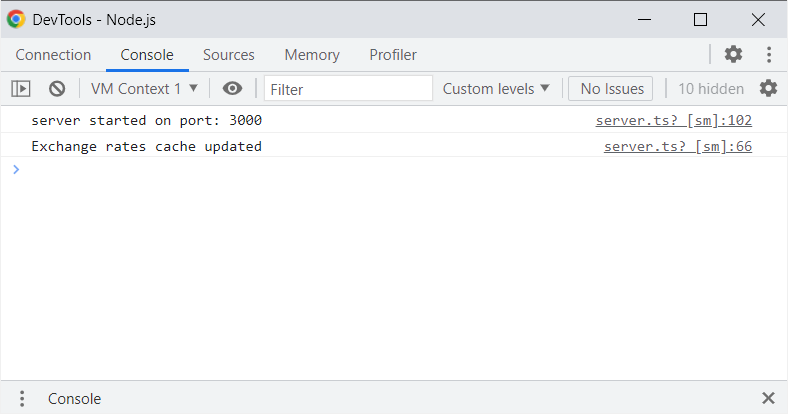
Task: Open the server.ts:102 source link
Action: (x=673, y=121)
